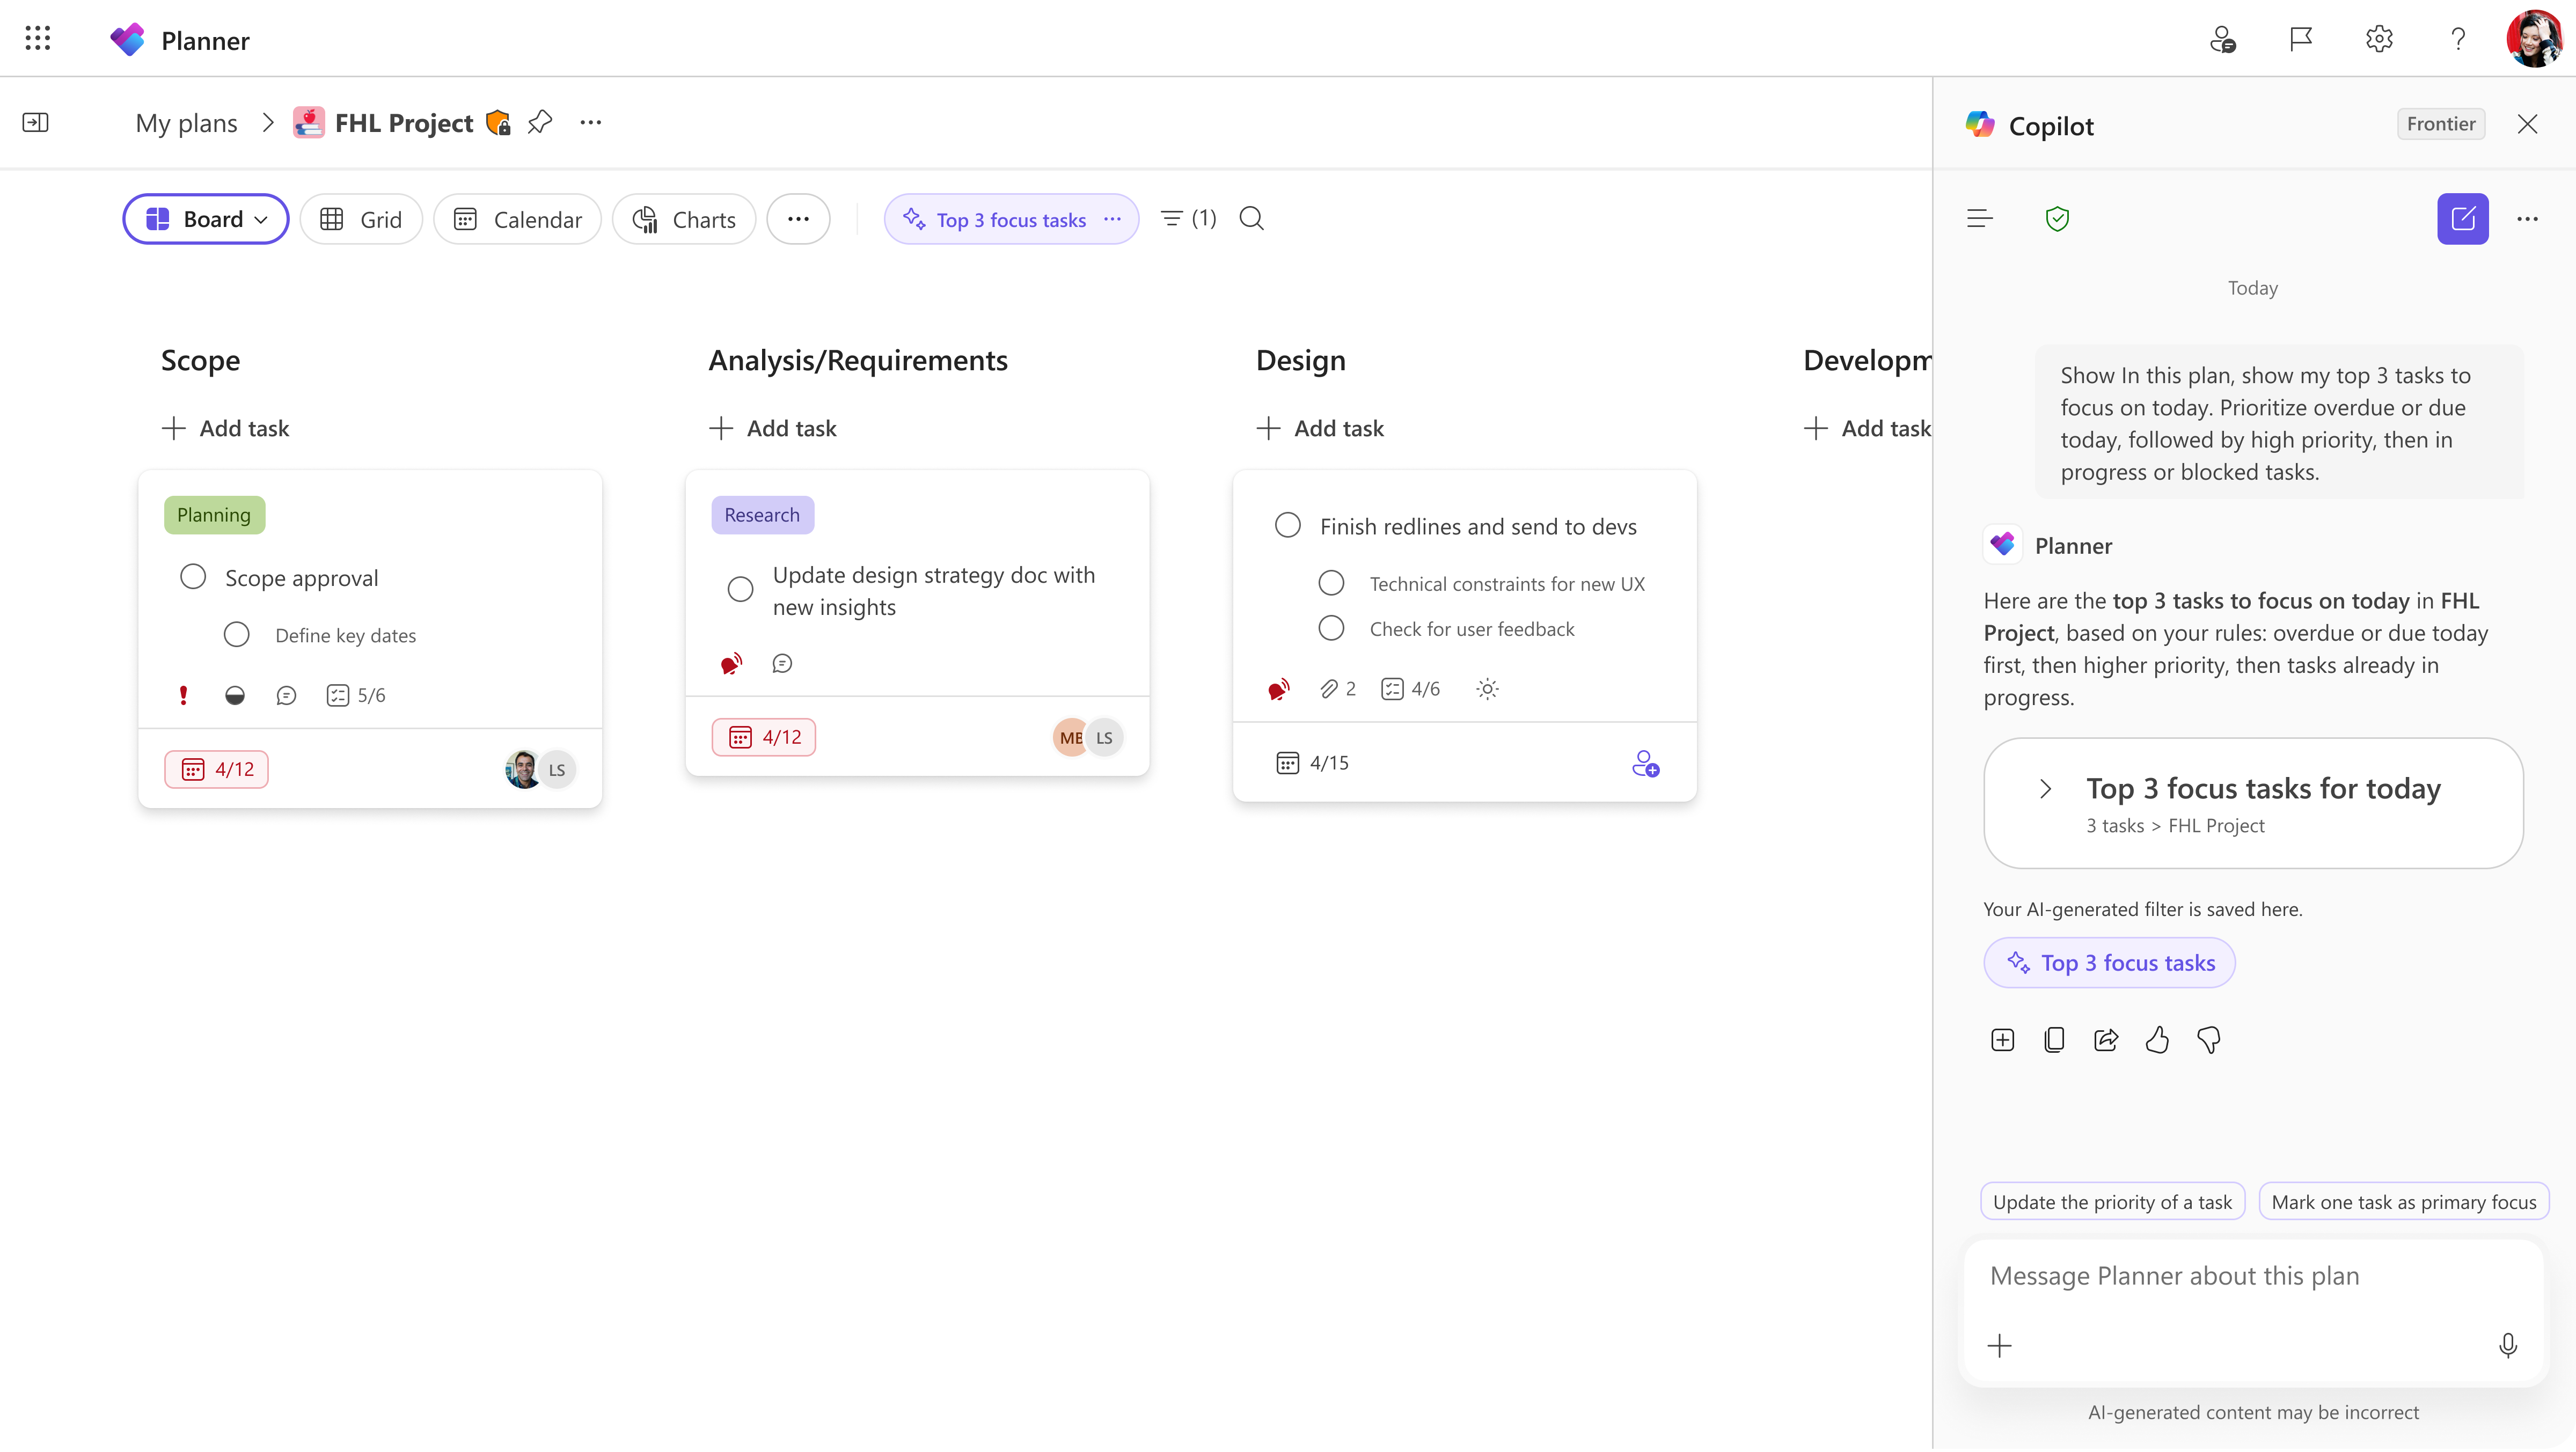2576x1452 pixels.
Task: Click the Planner logo icon
Action: point(127,40)
